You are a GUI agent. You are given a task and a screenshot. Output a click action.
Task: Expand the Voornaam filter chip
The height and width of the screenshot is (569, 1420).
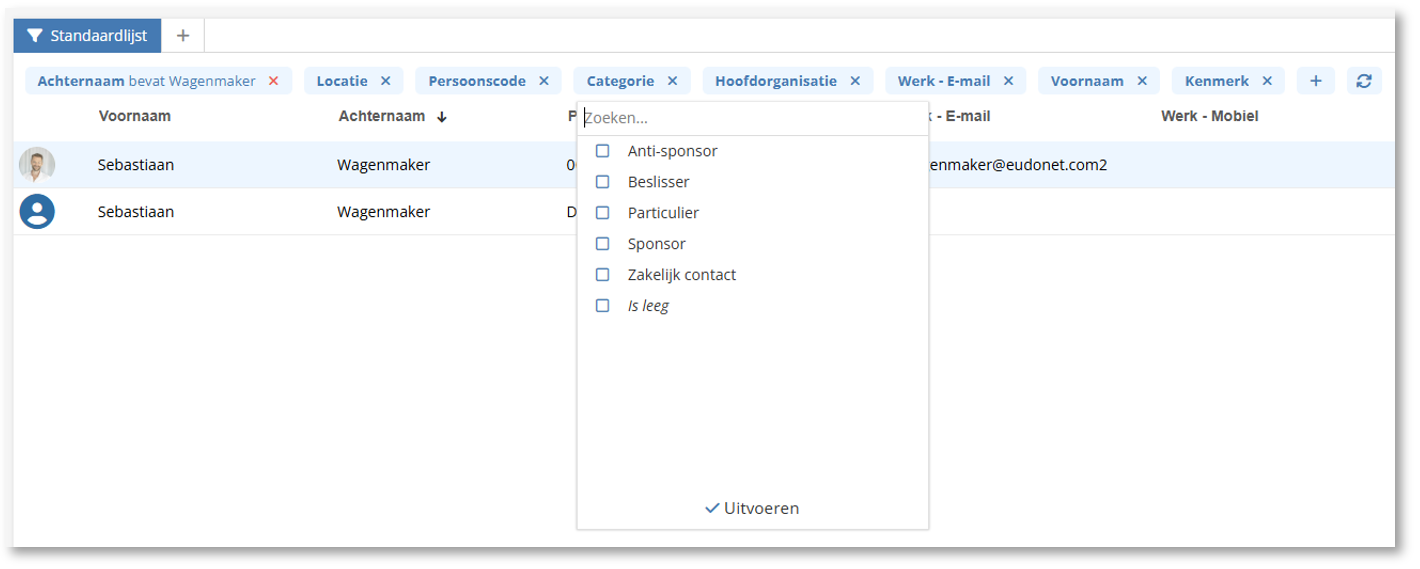point(1087,81)
